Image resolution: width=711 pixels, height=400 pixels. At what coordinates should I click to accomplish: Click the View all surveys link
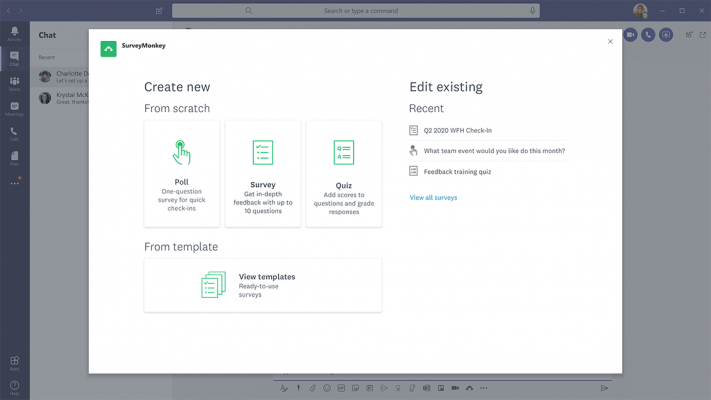(433, 197)
